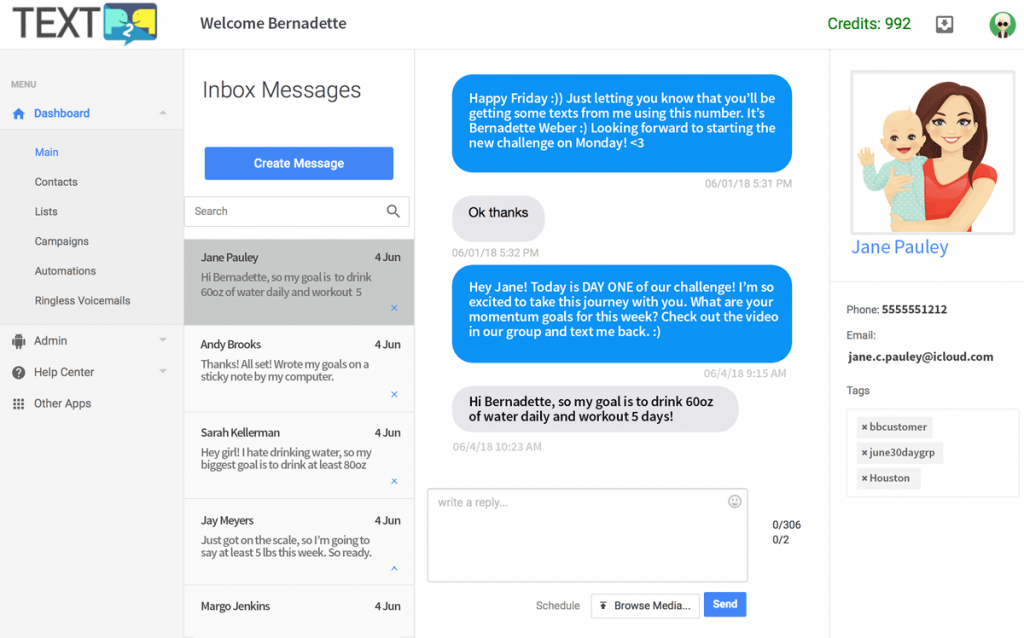The width and height of the screenshot is (1024, 638).
Task: Remove the bbcustomer tag
Action: coord(864,427)
